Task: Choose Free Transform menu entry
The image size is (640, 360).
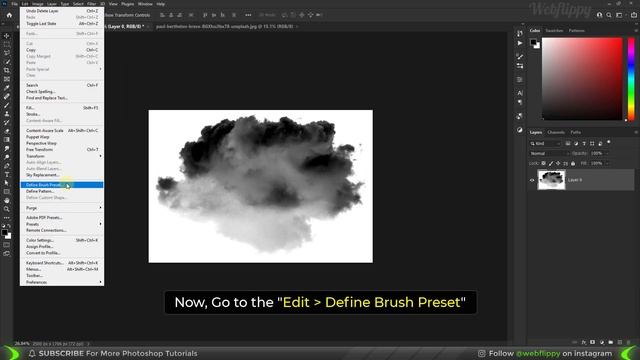Action: tap(62, 150)
